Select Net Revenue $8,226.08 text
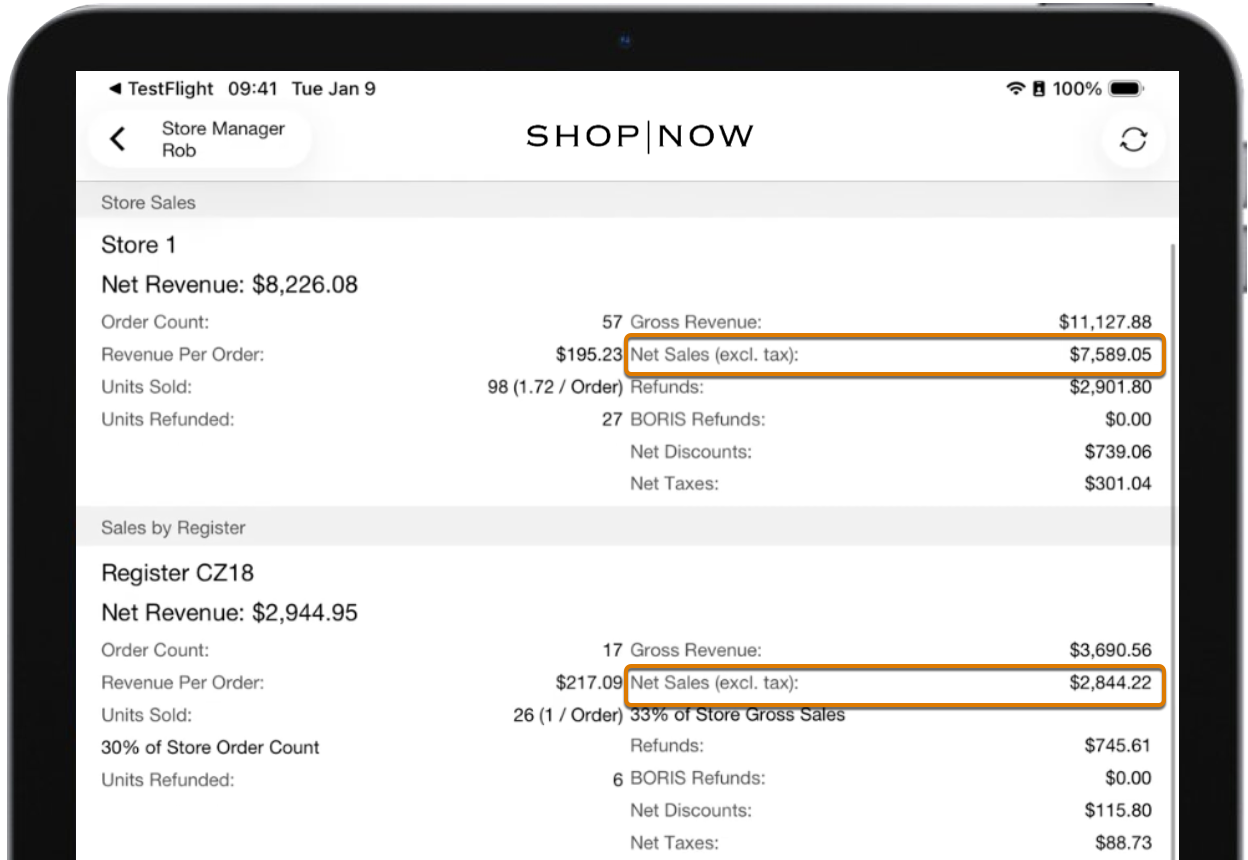1248x860 pixels. click(230, 286)
